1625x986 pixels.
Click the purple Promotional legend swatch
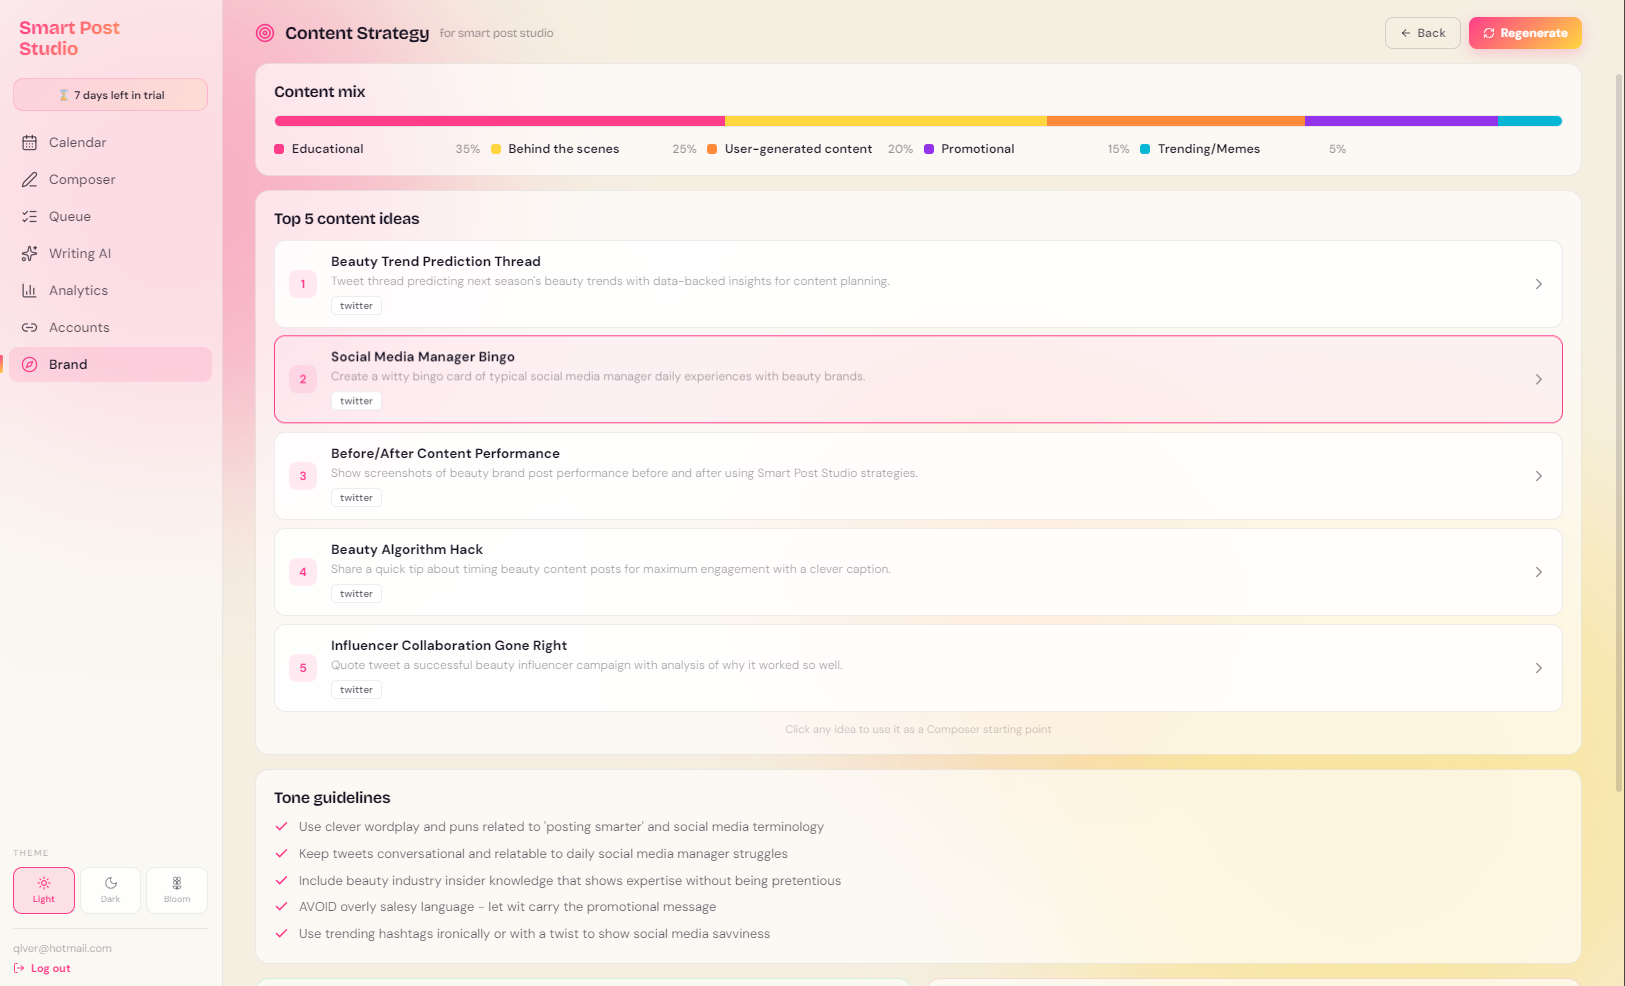pyautogui.click(x=929, y=149)
